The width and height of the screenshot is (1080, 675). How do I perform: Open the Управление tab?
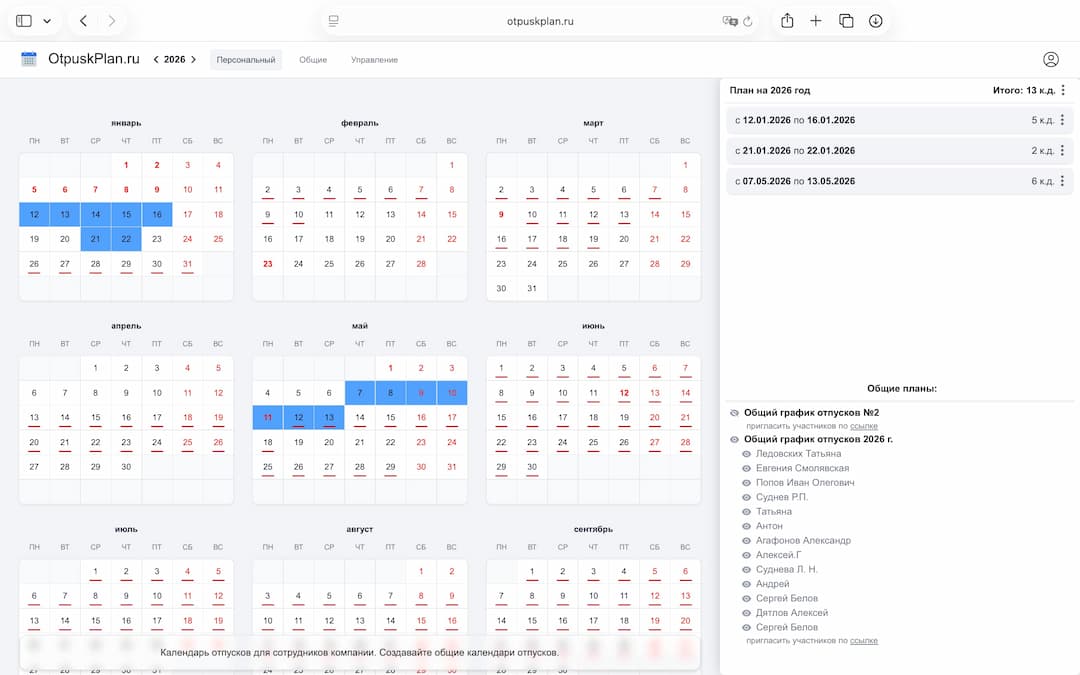pos(374,60)
